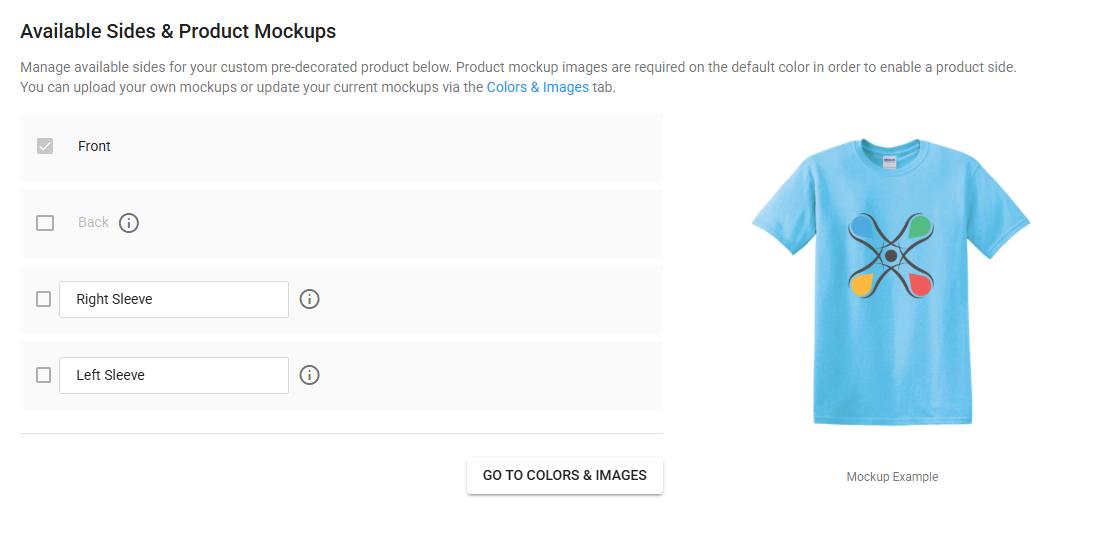Enable the Back side checkbox

click(45, 223)
